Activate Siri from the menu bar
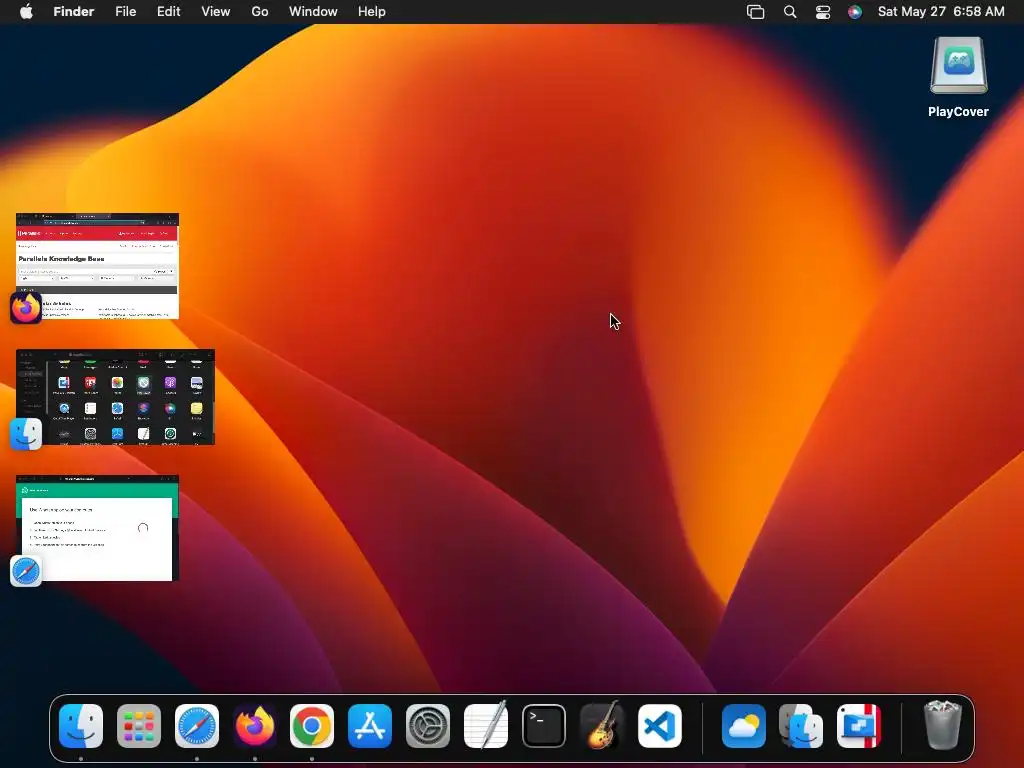This screenshot has height=768, width=1024. (854, 12)
